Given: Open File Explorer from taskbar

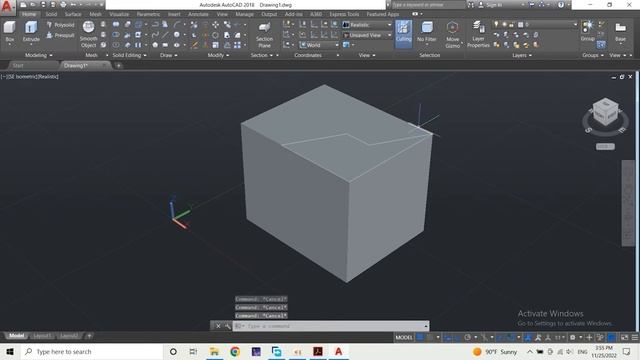Looking at the screenshot, I should pyautogui.click(x=214, y=351).
